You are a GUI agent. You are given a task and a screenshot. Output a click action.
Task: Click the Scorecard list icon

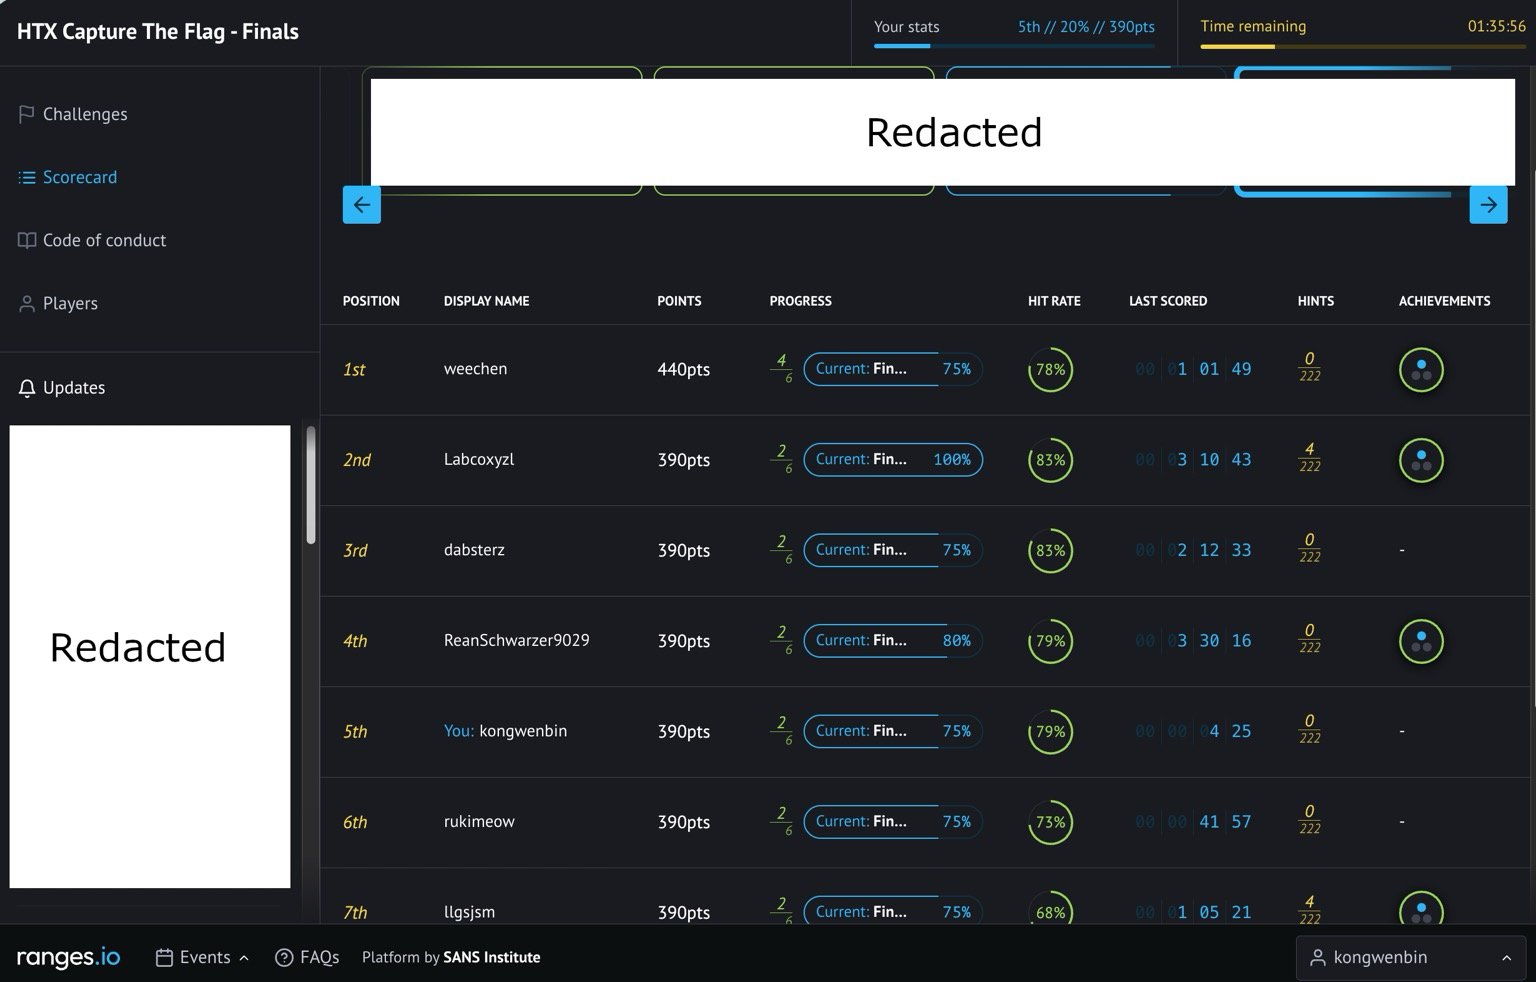26,177
